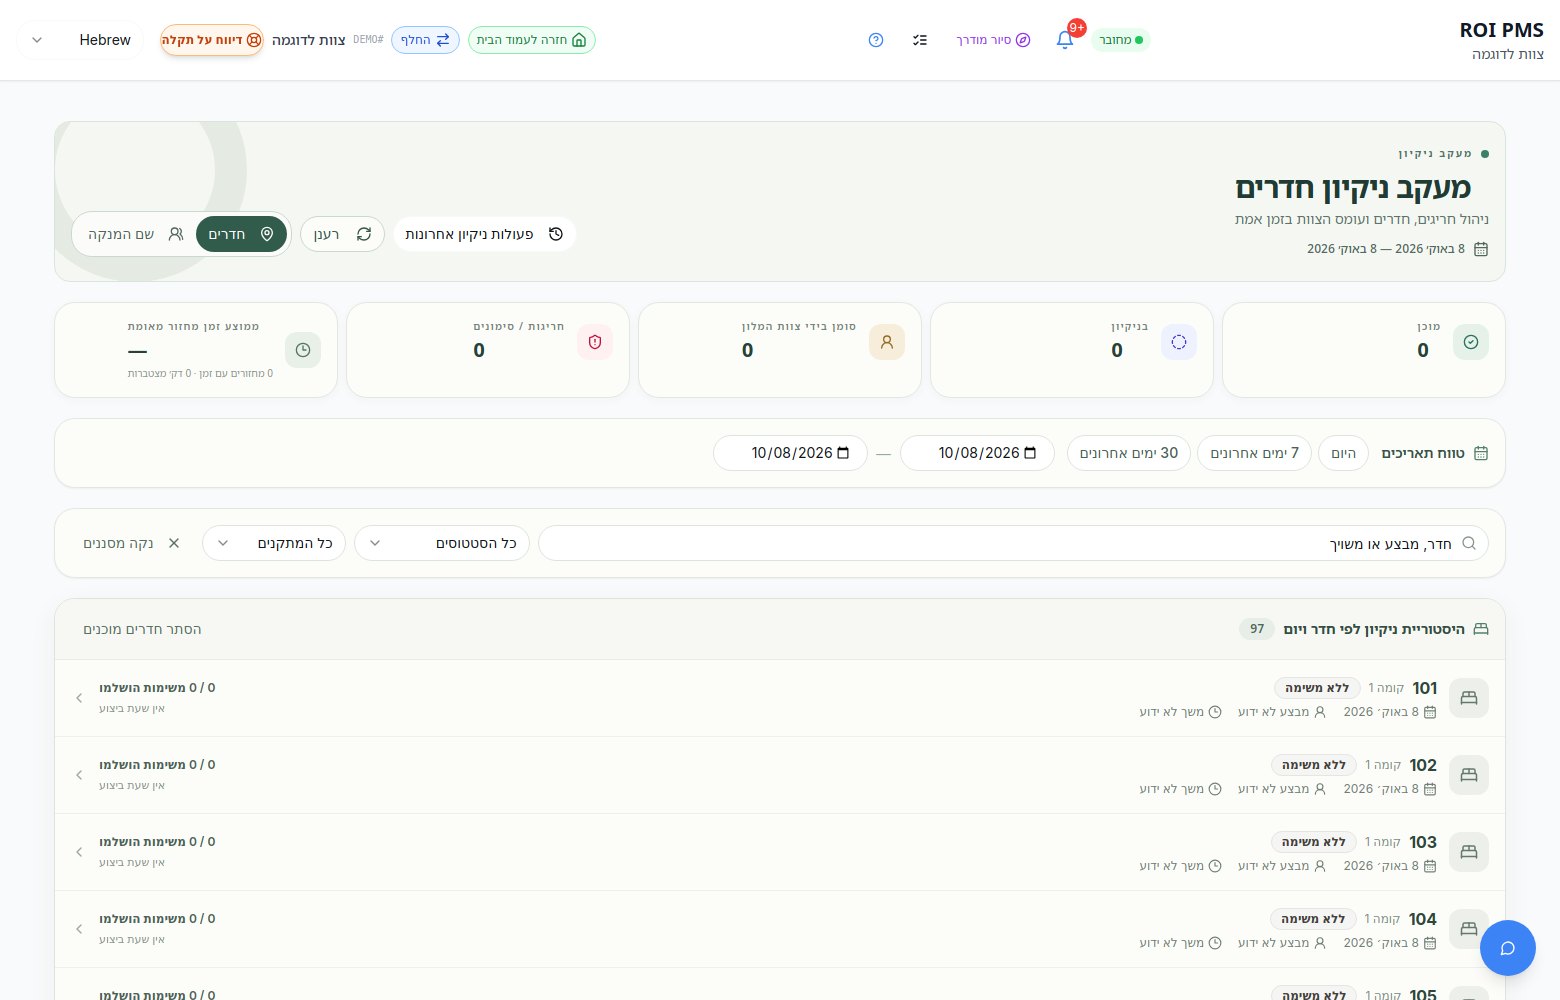The height and width of the screenshot is (1000, 1560).
Task: Open the כל הסטטוסים status filter
Action: tap(442, 543)
